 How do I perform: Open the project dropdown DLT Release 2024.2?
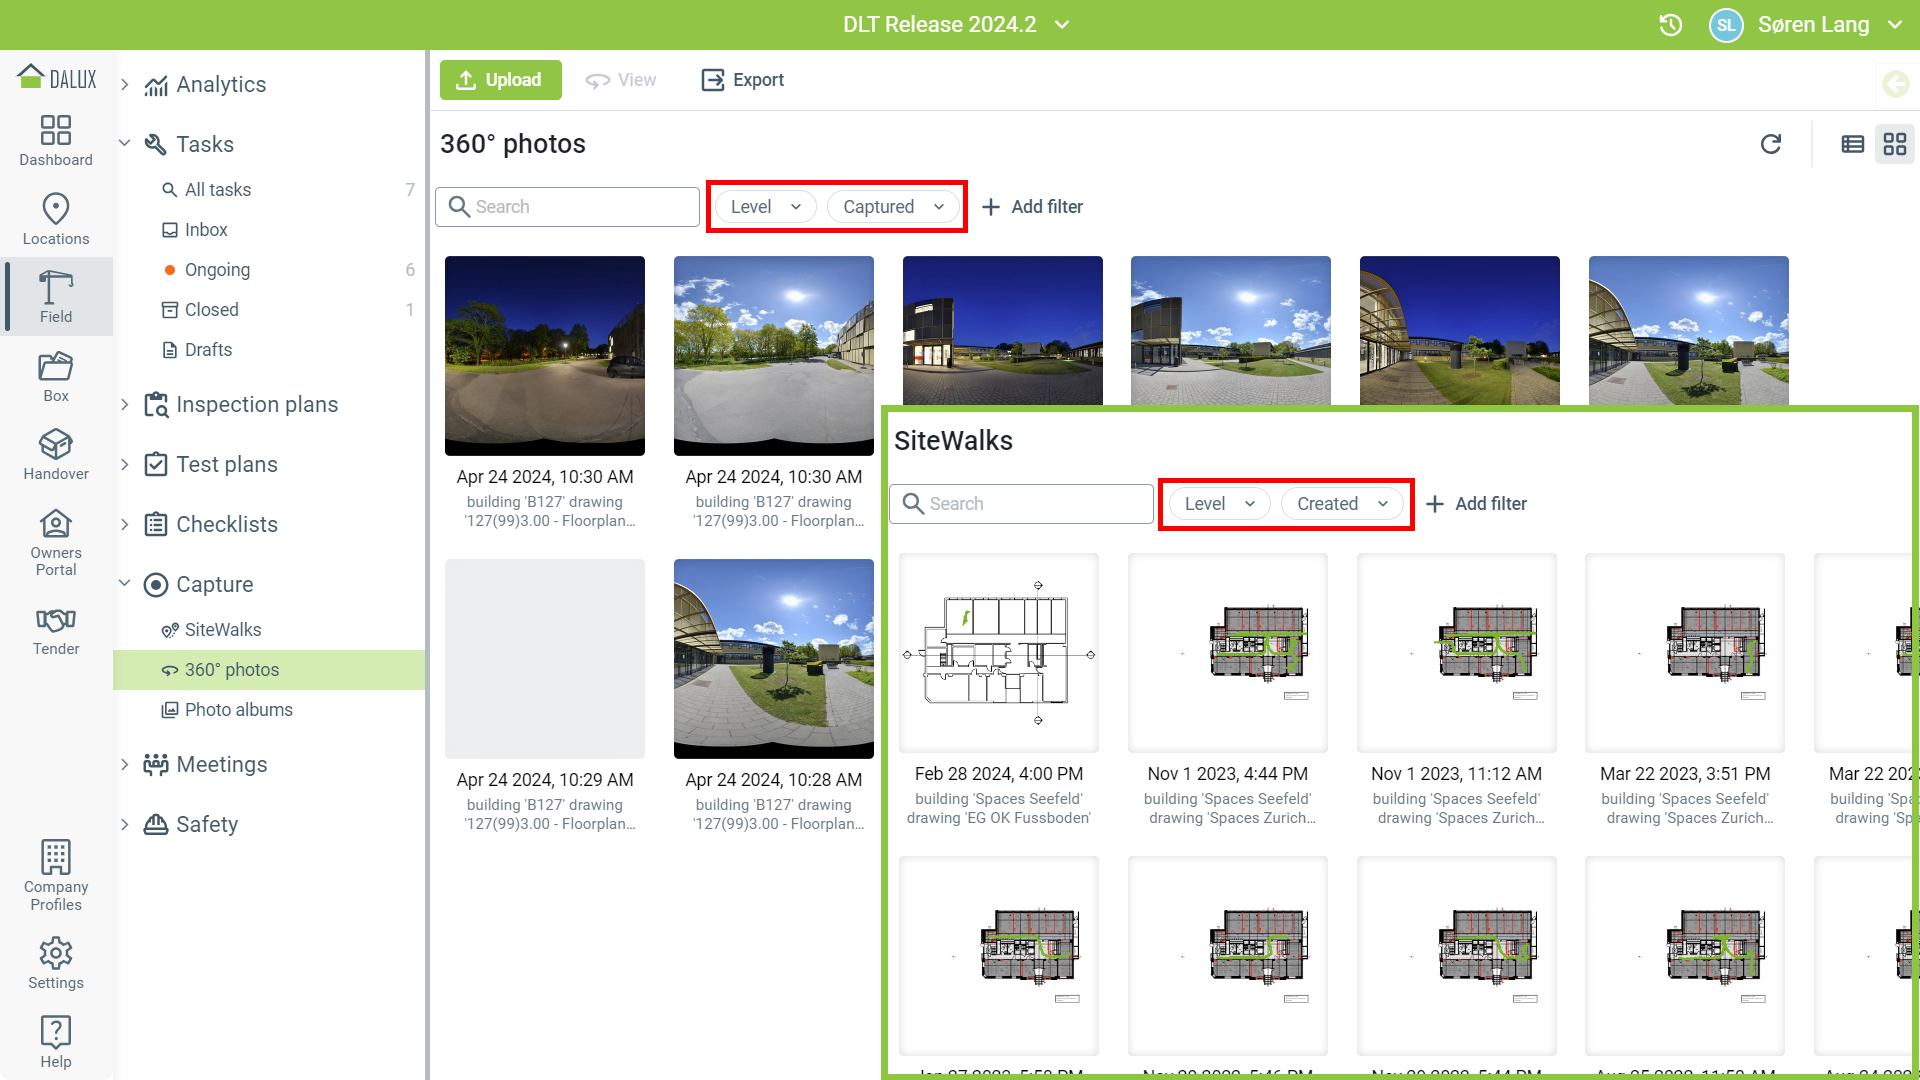coord(956,25)
